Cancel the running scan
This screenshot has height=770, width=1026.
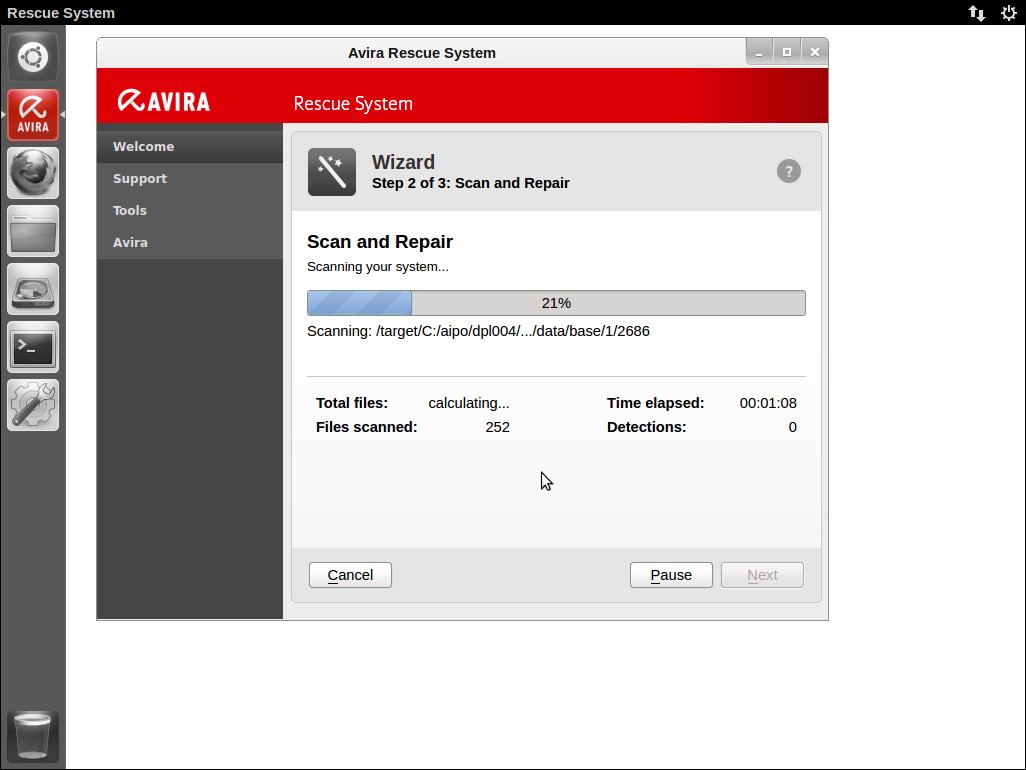350,575
